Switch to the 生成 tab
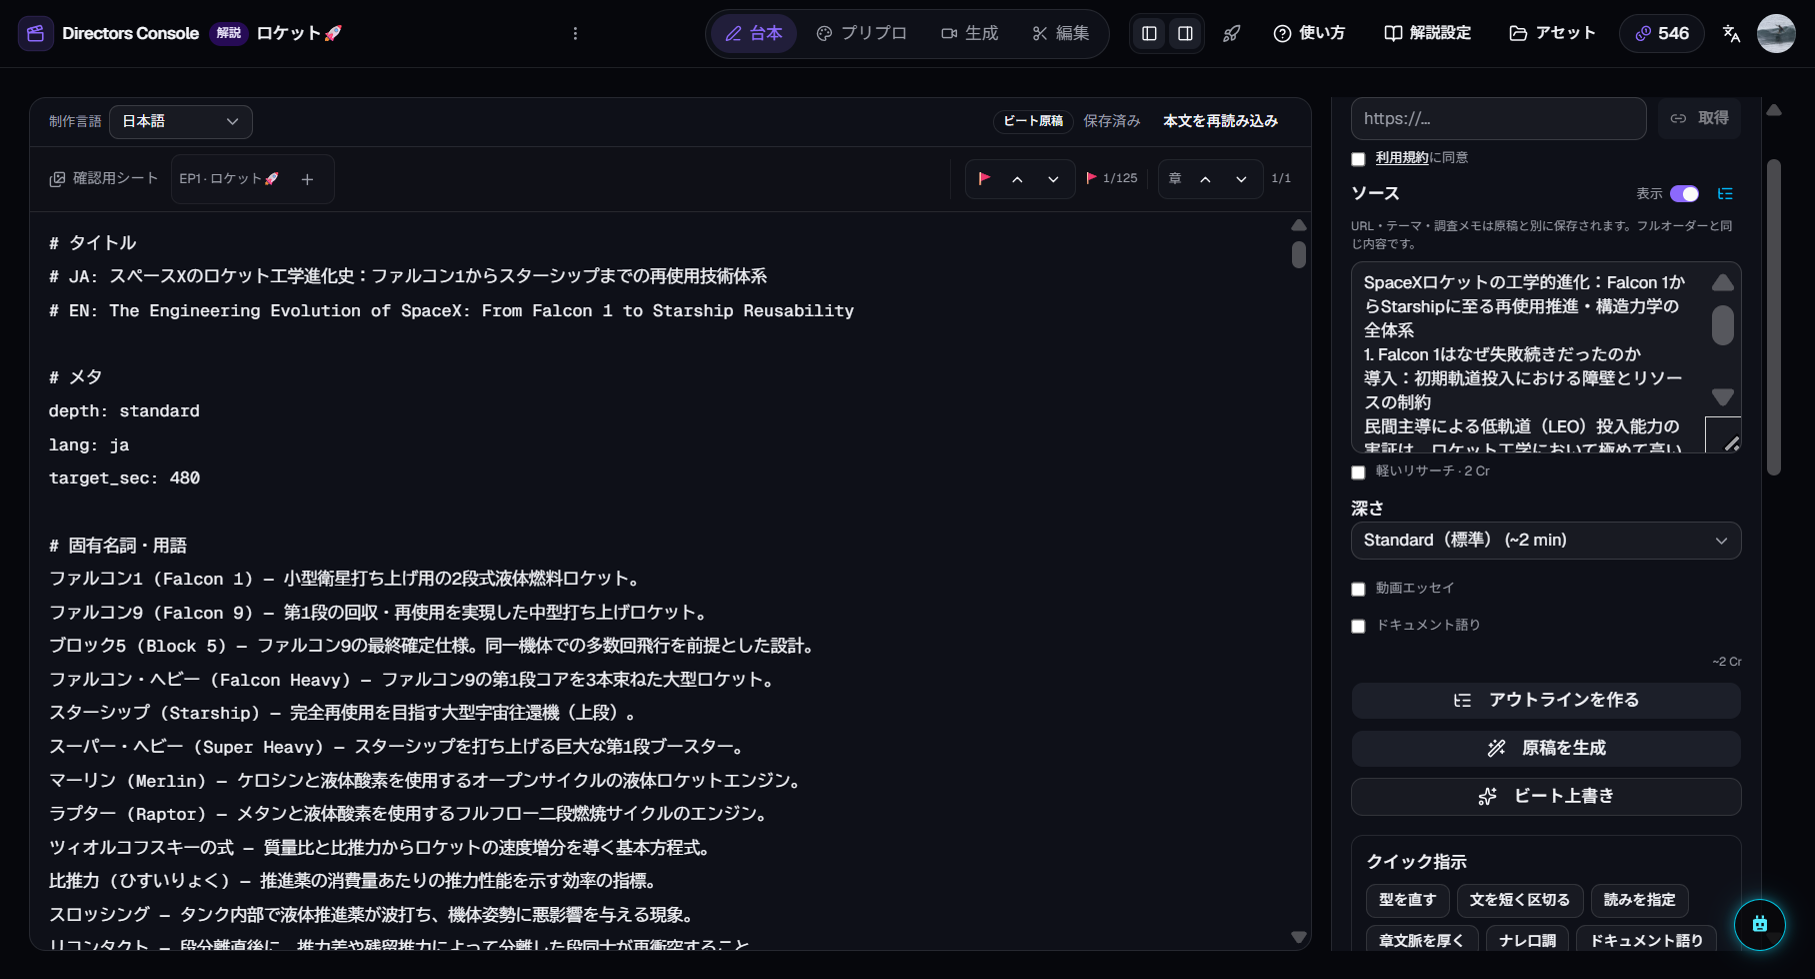 [x=969, y=33]
